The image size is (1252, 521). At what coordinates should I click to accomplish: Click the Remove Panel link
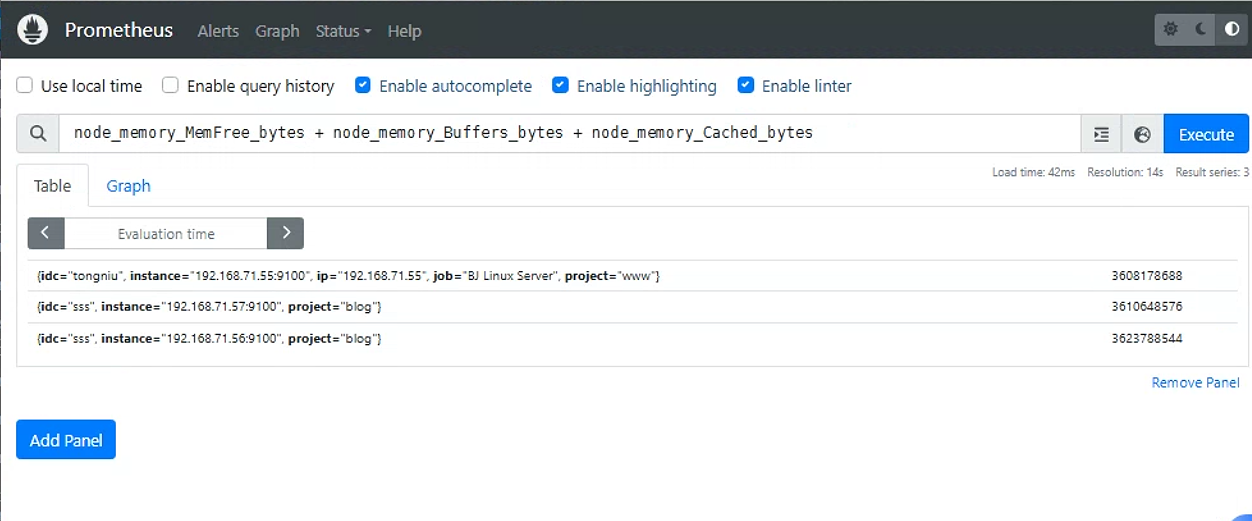tap(1195, 383)
